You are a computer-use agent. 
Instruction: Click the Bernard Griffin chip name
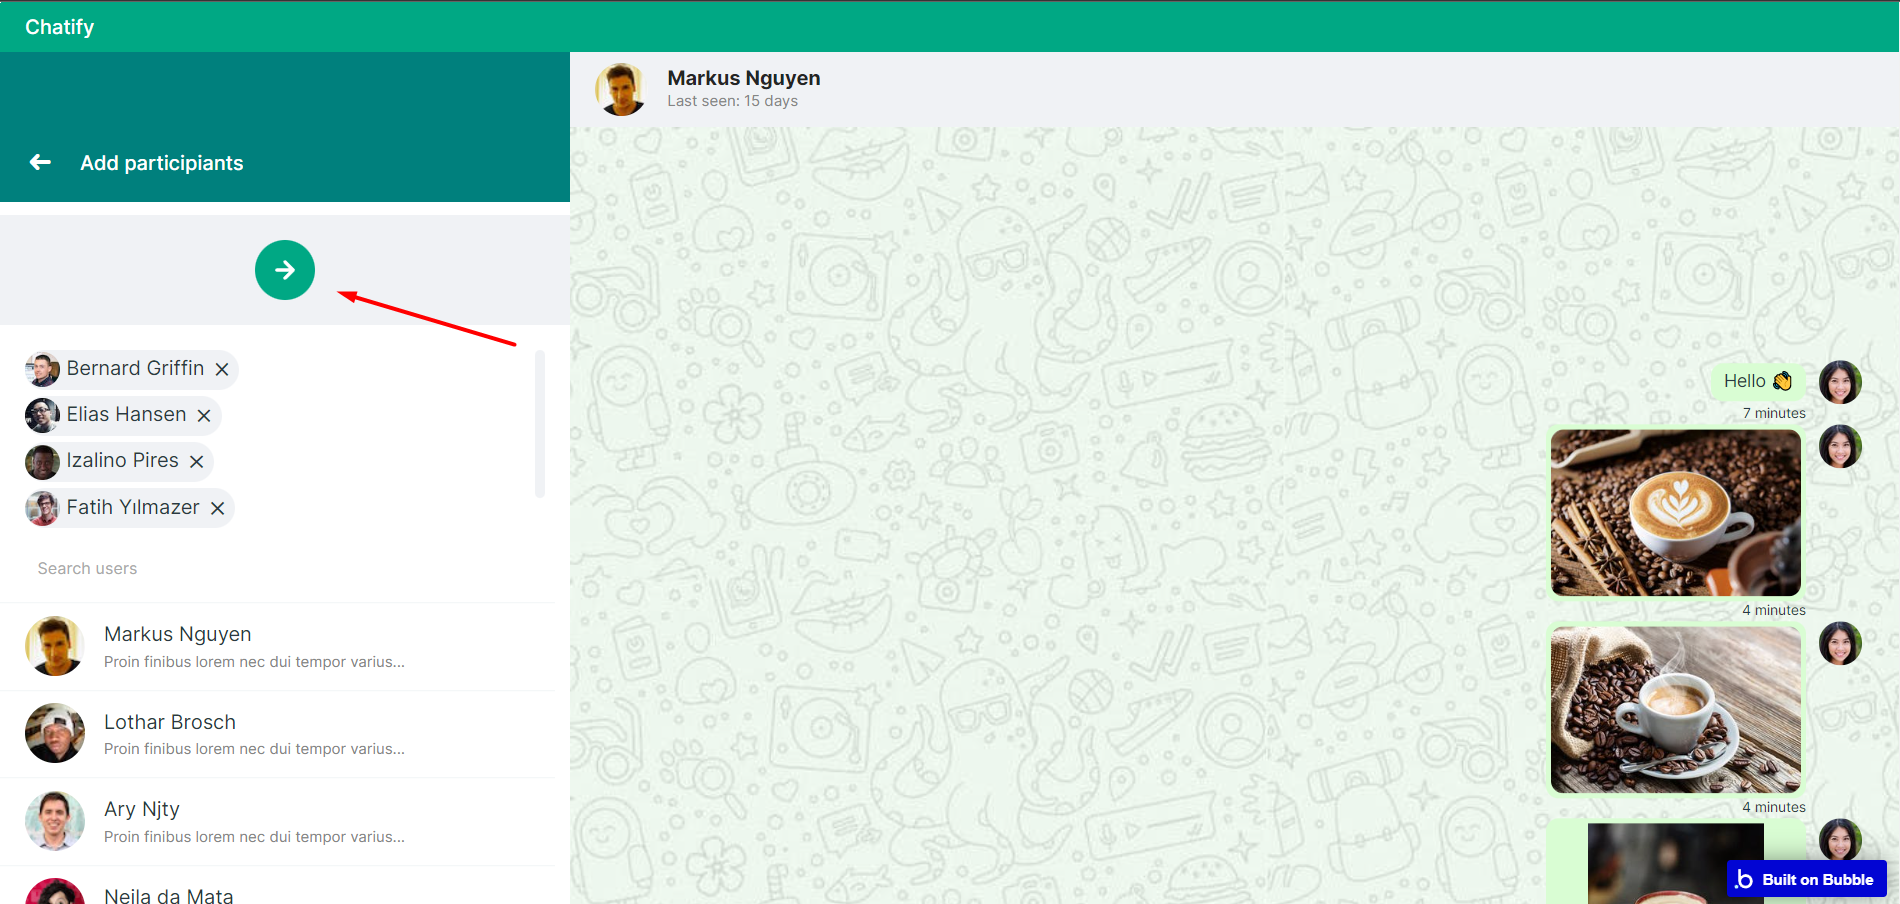click(x=135, y=368)
